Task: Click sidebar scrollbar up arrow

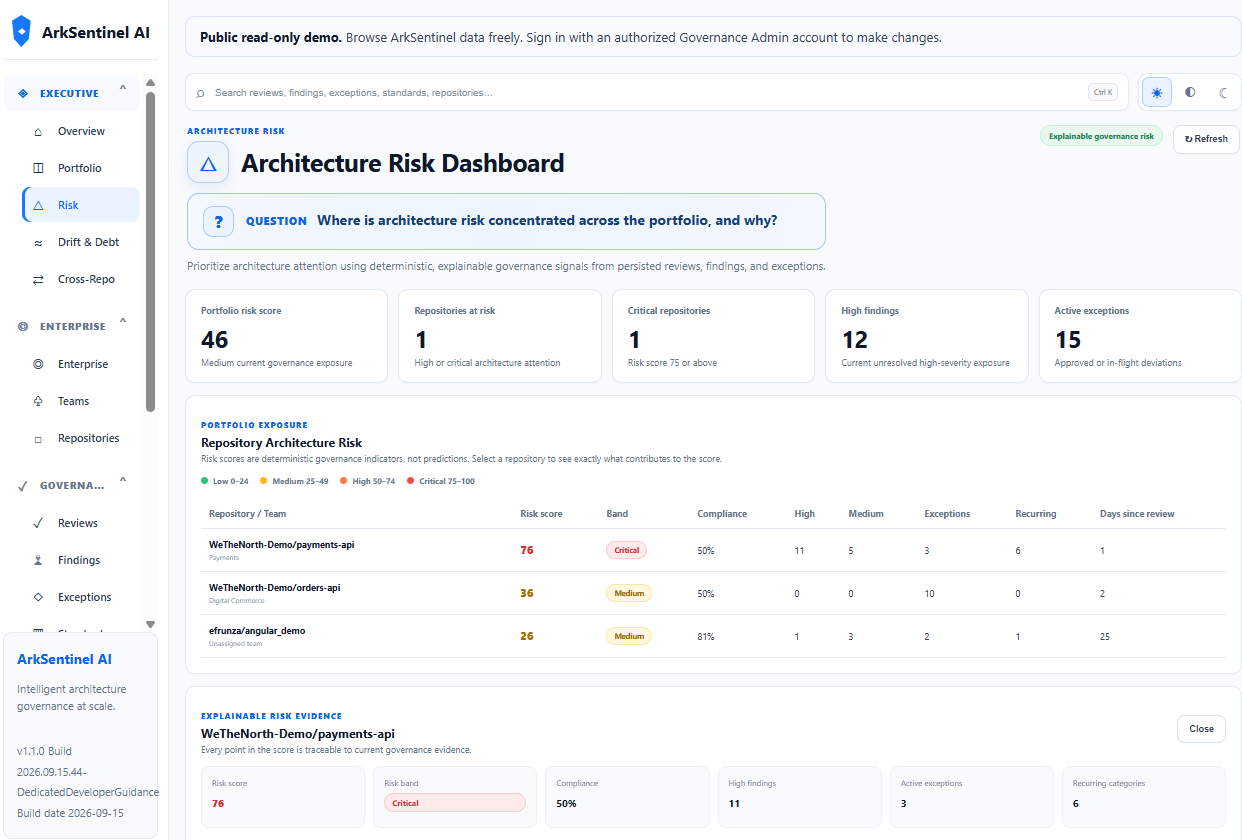Action: tap(150, 83)
